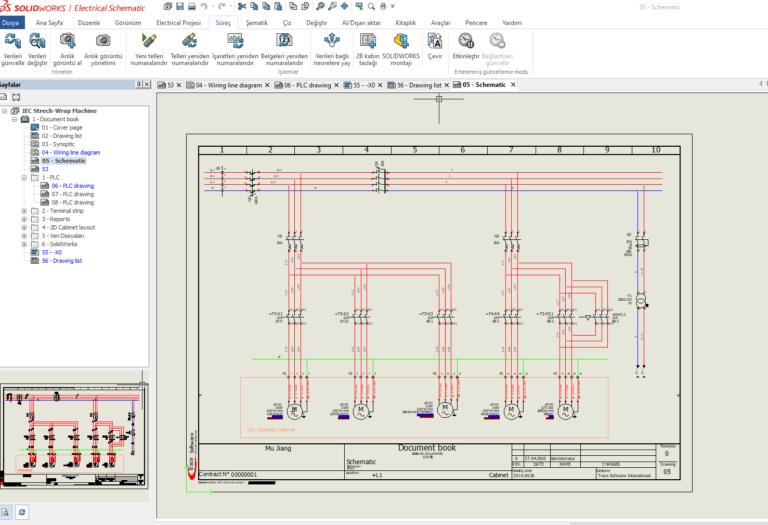Open the 2B kabin taslağı tool

click(368, 42)
